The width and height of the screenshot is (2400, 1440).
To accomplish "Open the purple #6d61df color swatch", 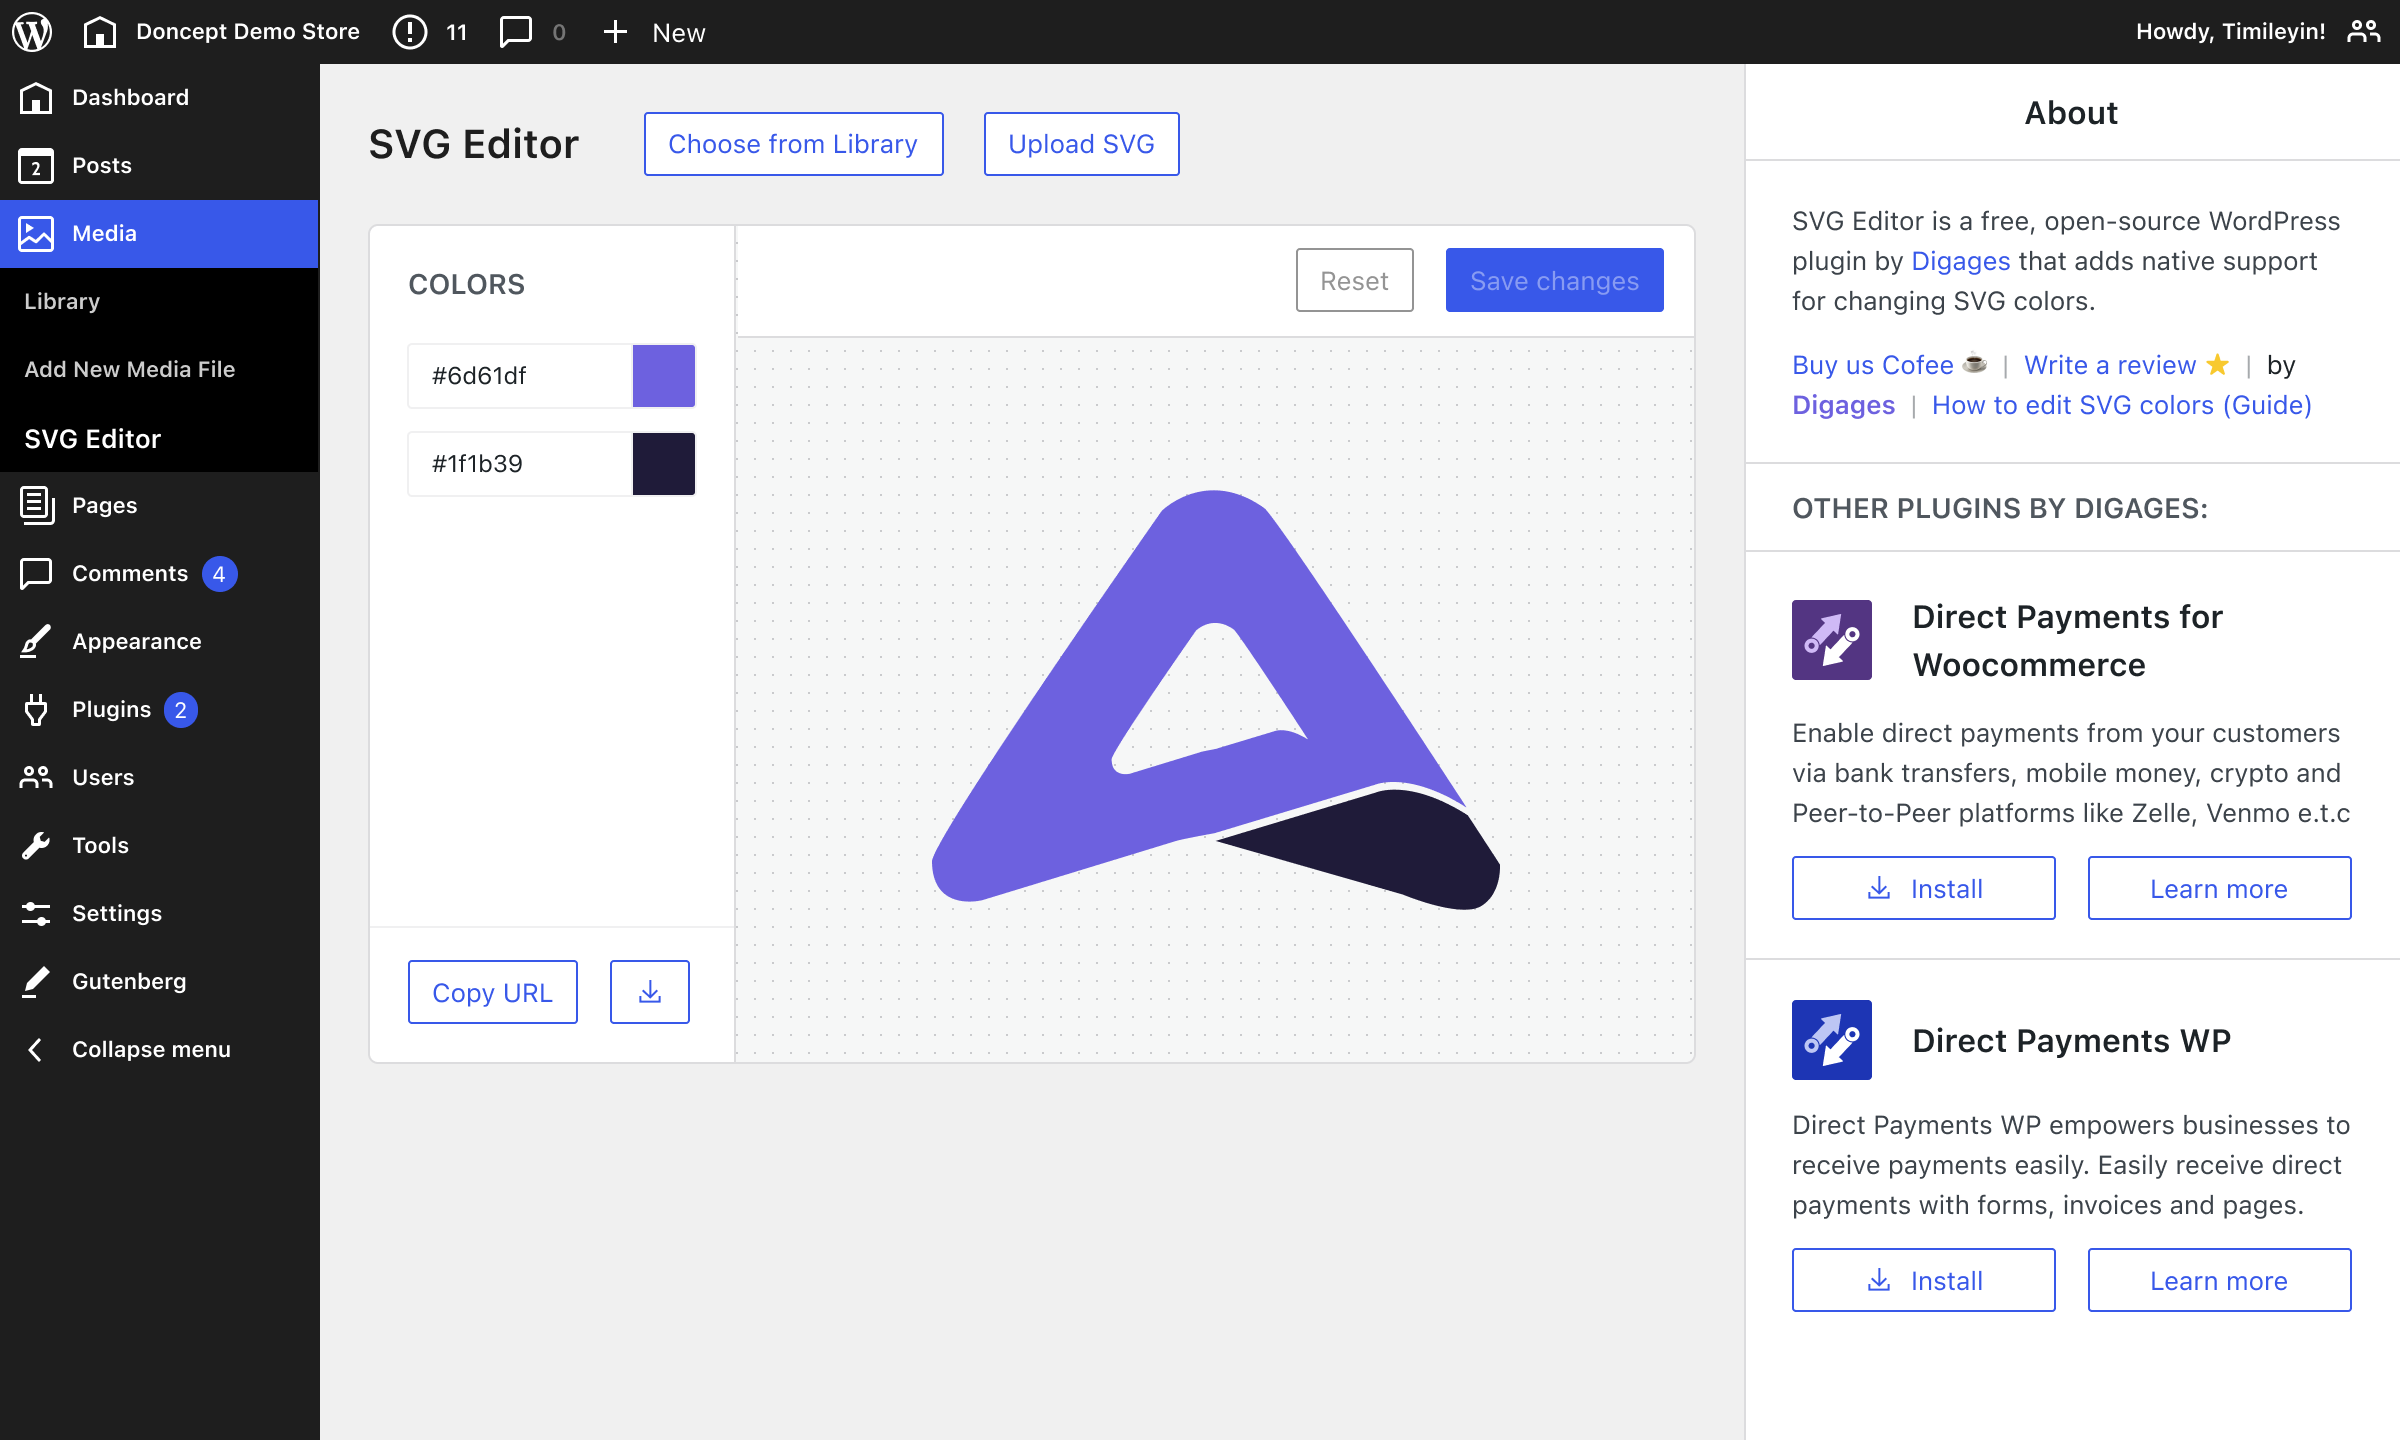I will (x=664, y=376).
